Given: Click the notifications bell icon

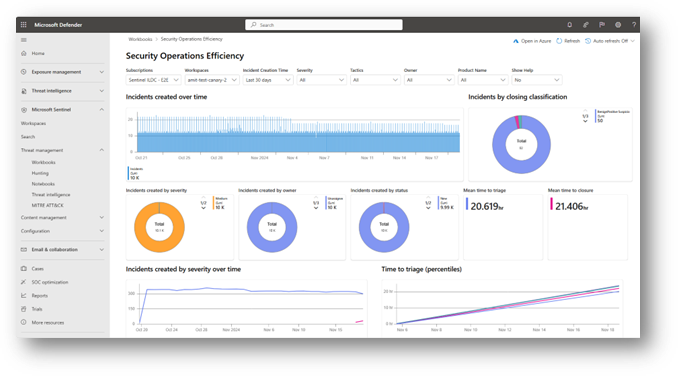Looking at the screenshot, I should 569,25.
